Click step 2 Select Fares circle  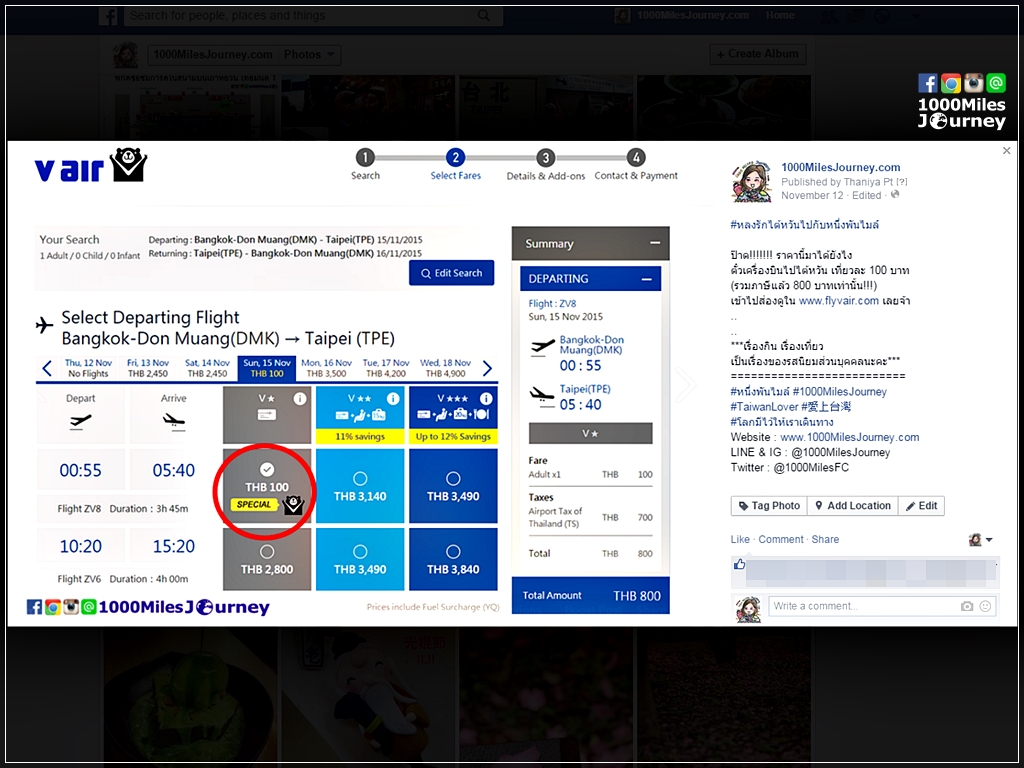coord(455,157)
